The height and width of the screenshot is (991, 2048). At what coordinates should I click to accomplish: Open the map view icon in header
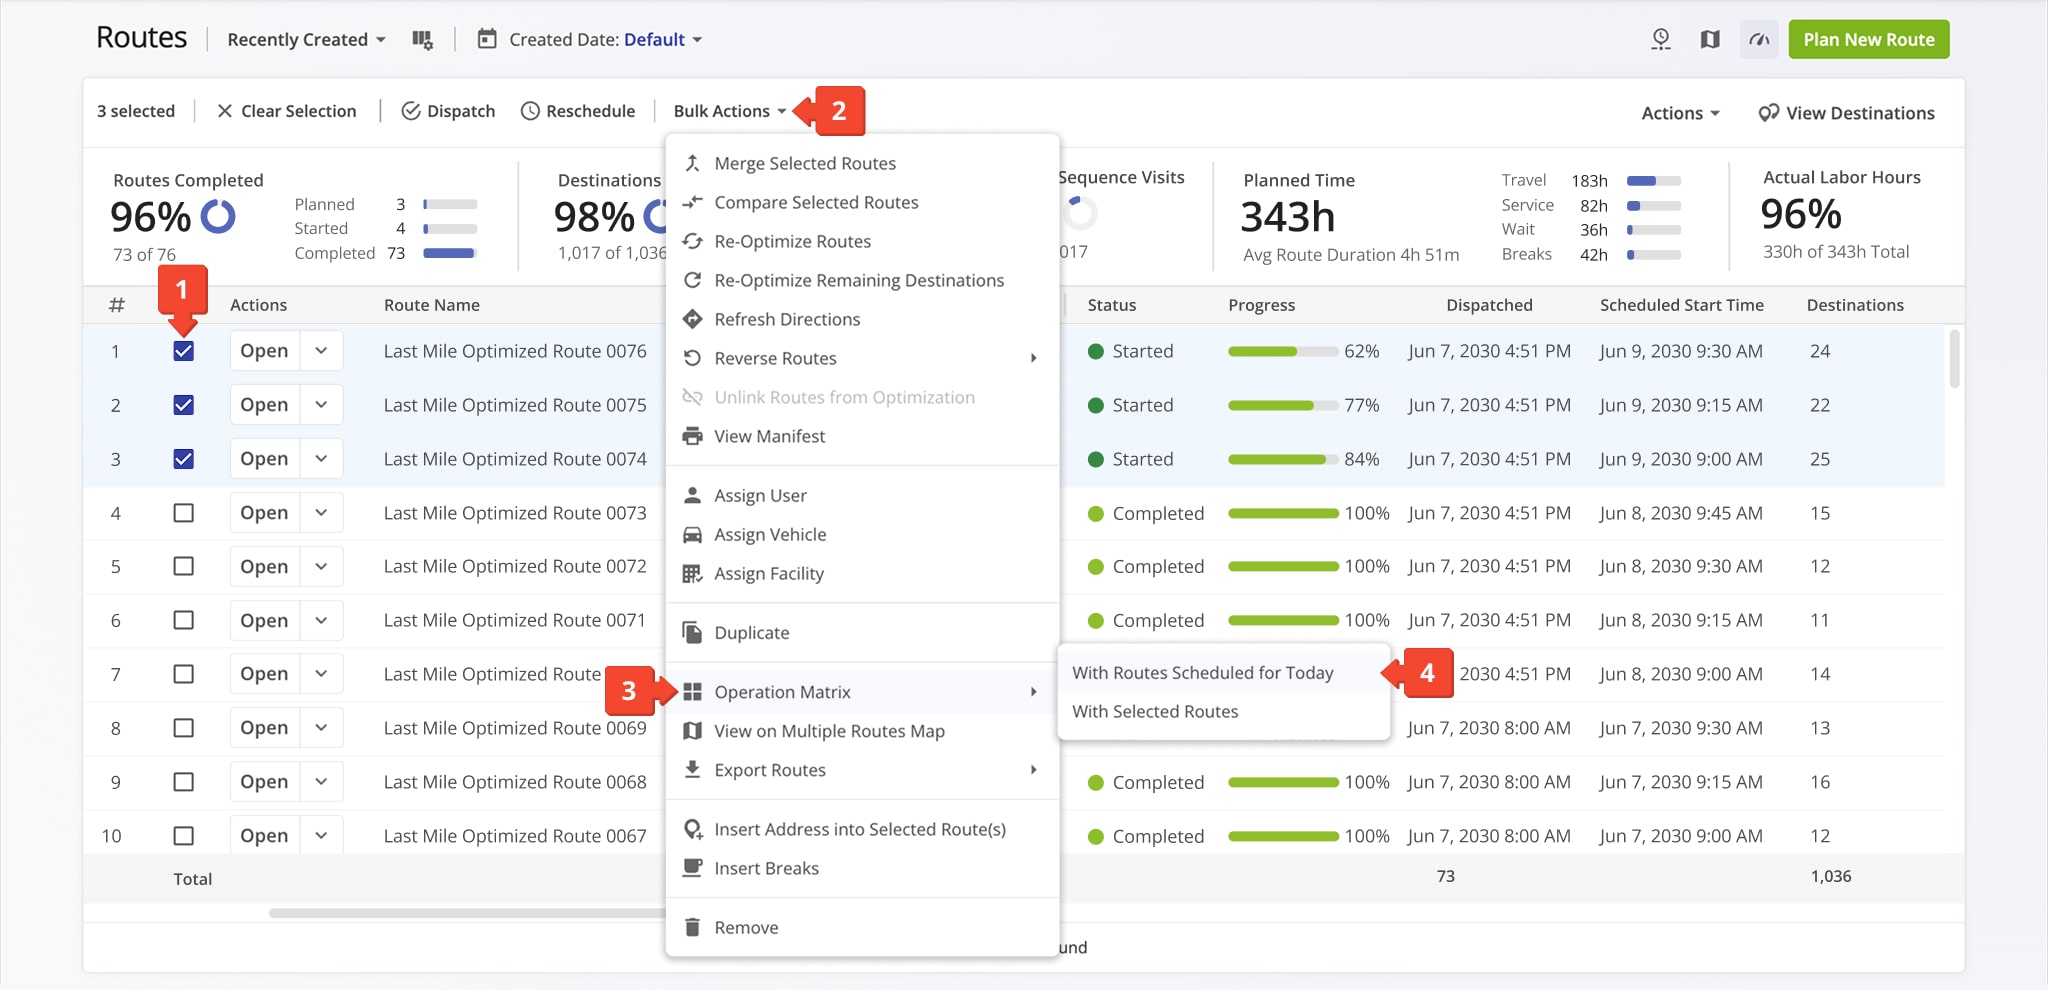(x=1710, y=40)
